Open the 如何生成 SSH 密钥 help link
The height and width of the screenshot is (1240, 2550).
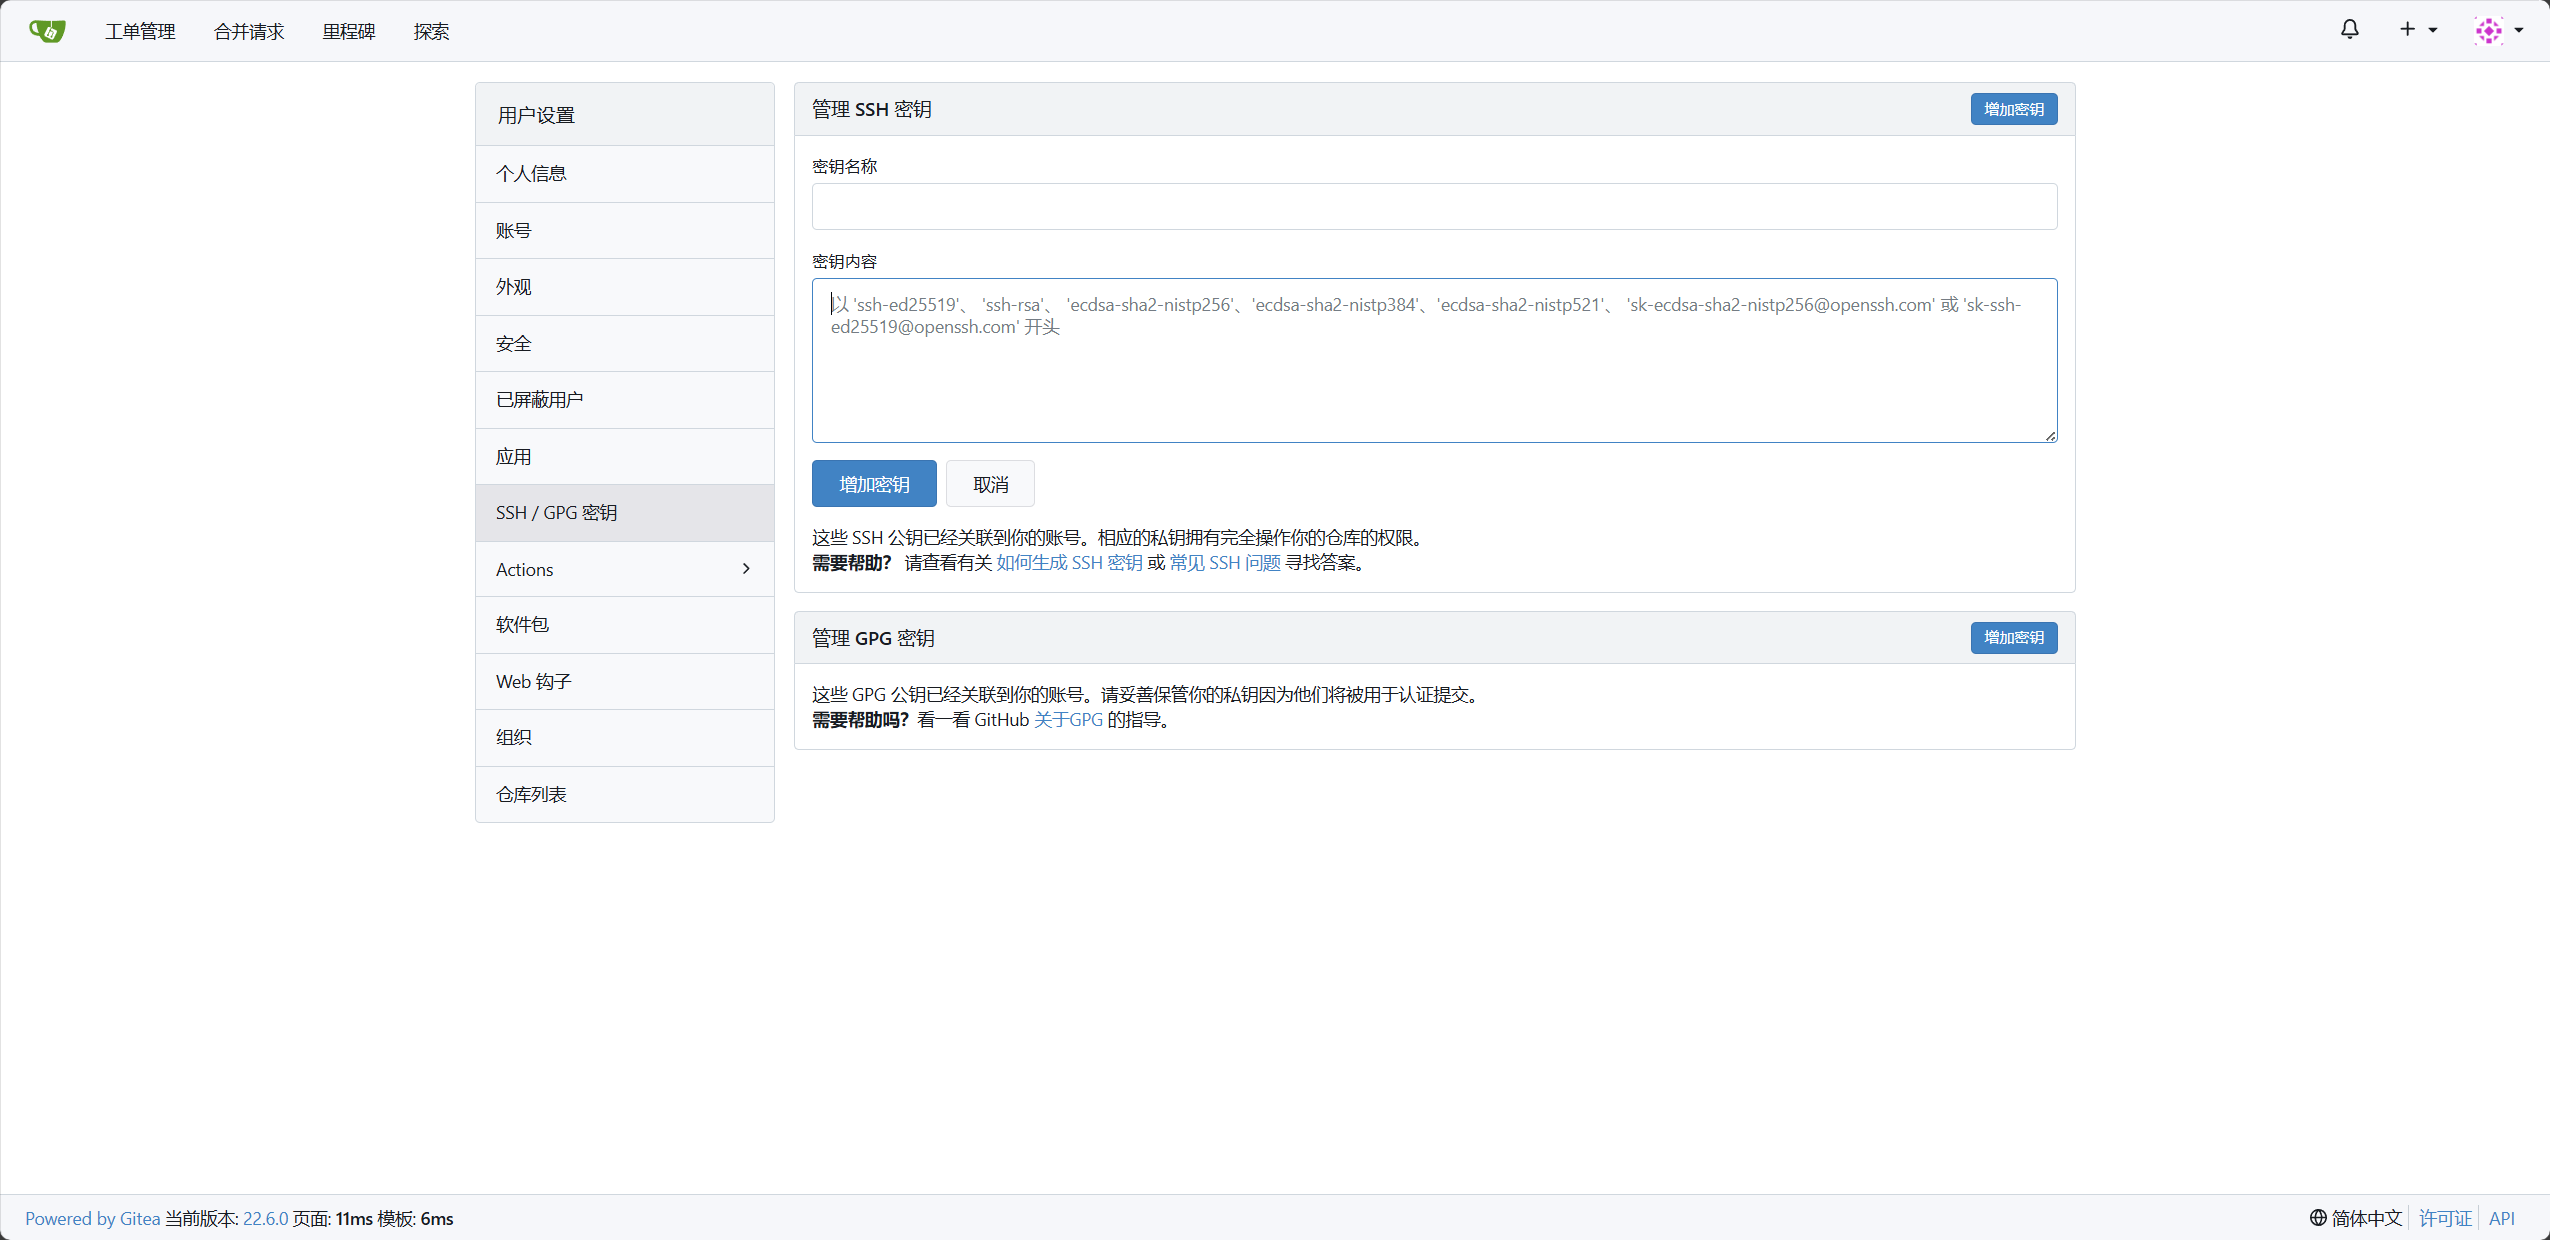[x=1068, y=563]
